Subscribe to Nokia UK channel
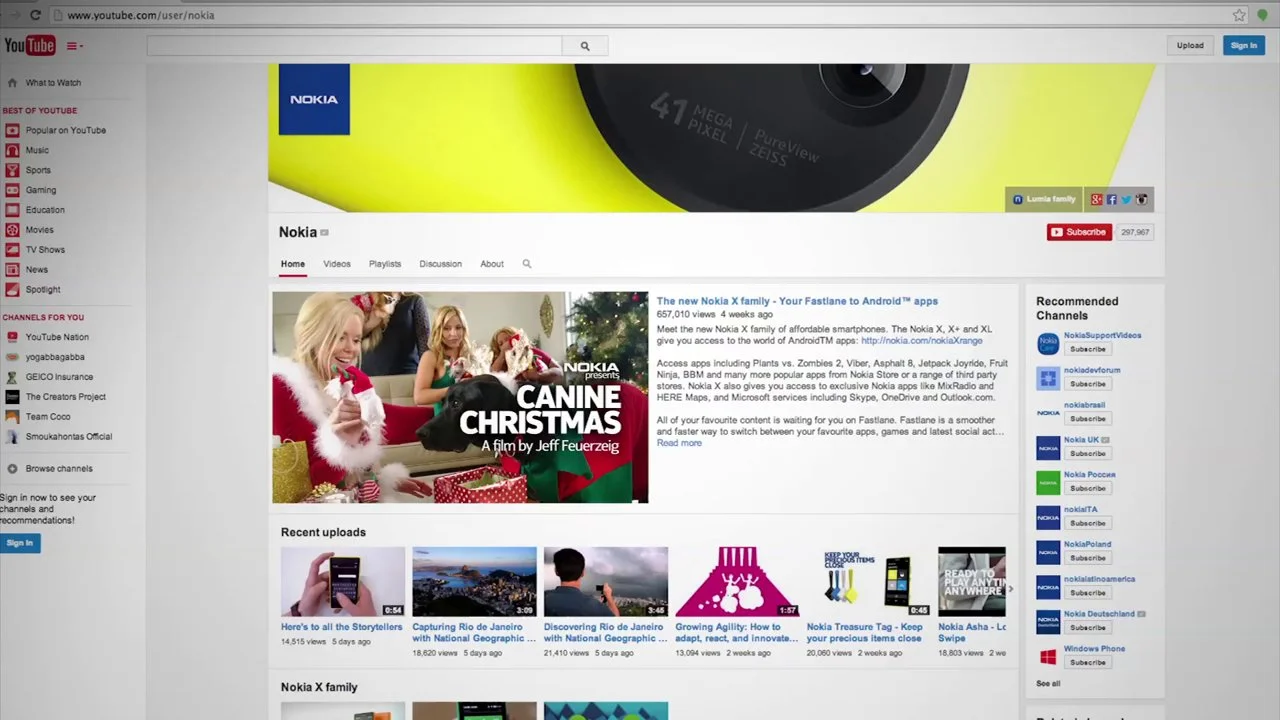This screenshot has height=720, width=1280. [1087, 453]
